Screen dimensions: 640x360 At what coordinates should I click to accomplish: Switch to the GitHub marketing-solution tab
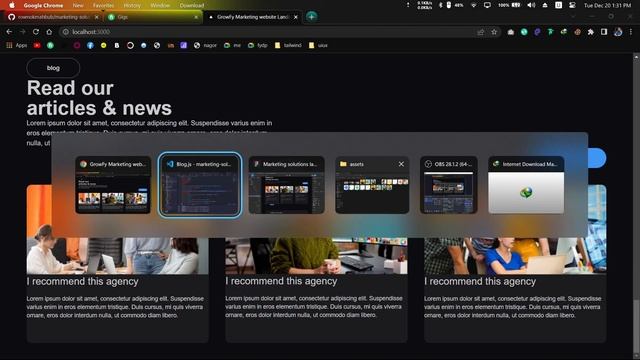coord(53,17)
